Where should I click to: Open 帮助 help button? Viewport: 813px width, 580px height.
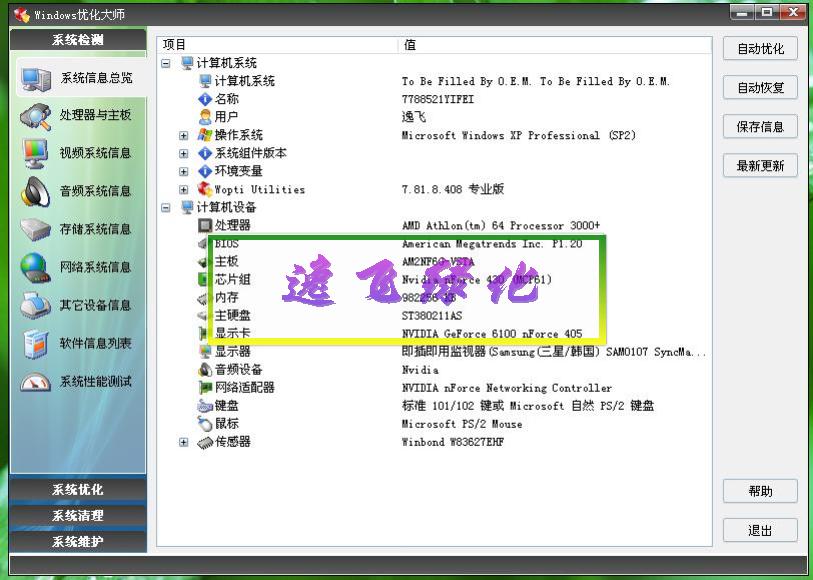[x=760, y=491]
